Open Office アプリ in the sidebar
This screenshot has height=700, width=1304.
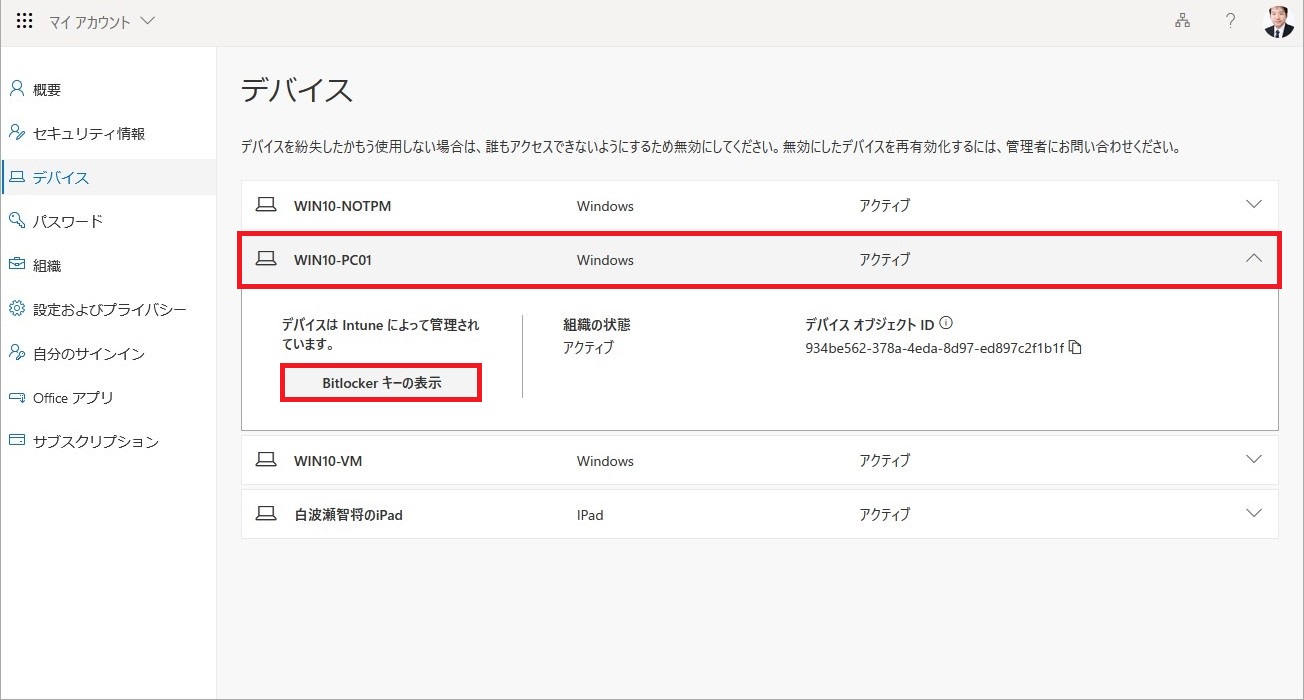108,397
